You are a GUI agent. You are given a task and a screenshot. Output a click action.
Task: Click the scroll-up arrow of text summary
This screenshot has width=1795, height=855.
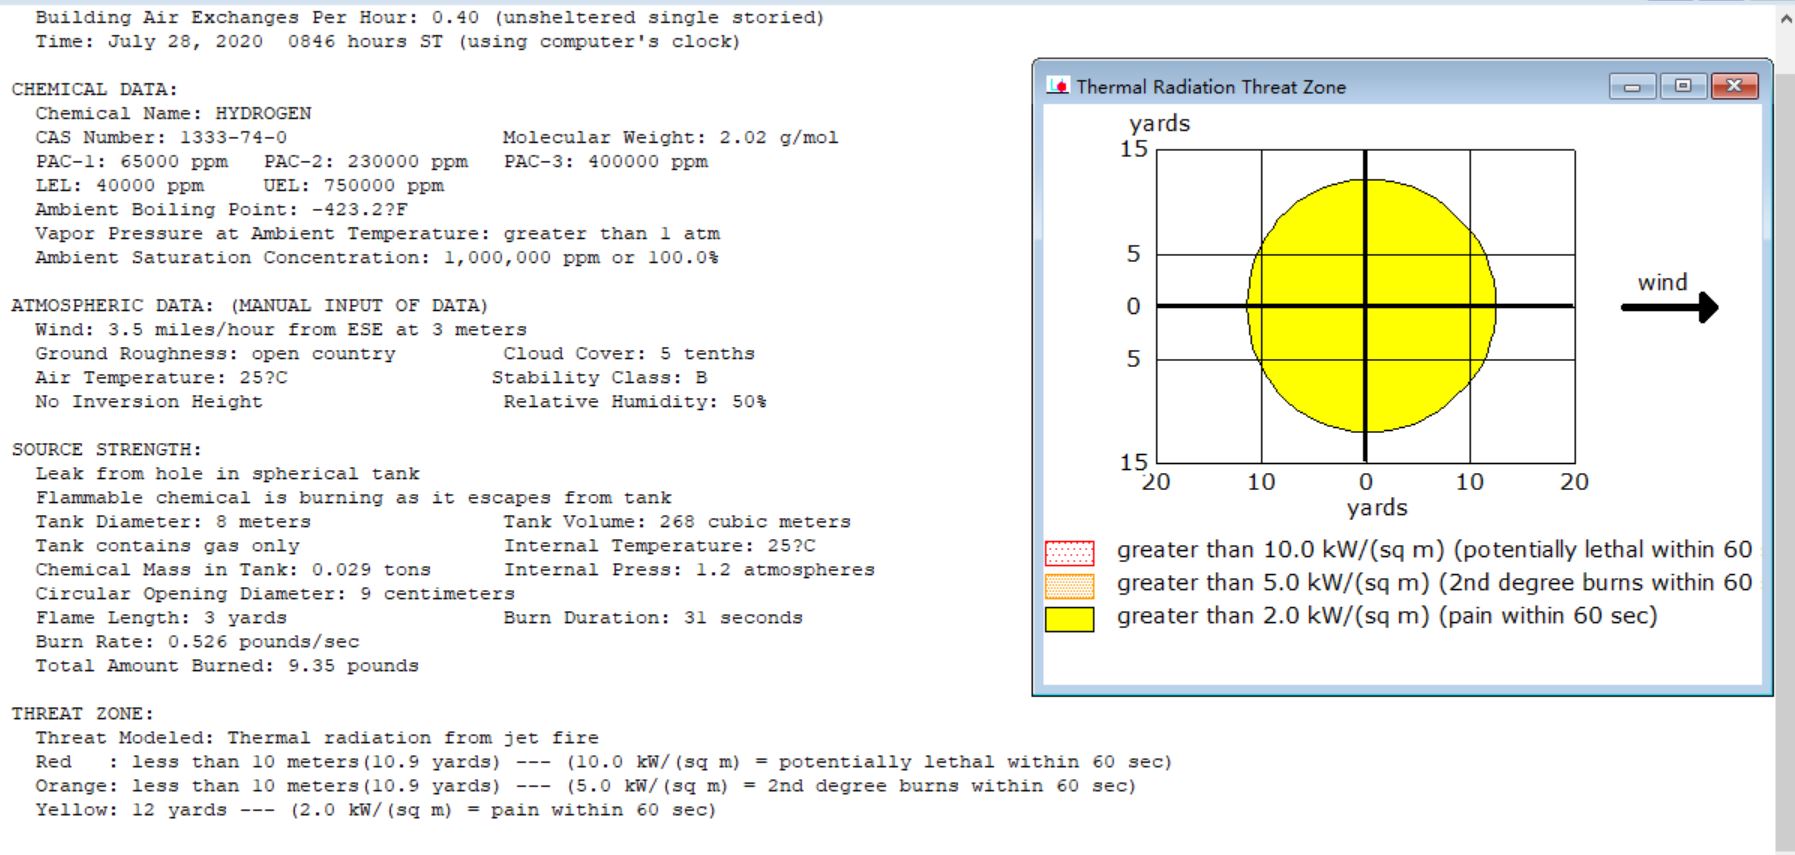pyautogui.click(x=1786, y=17)
